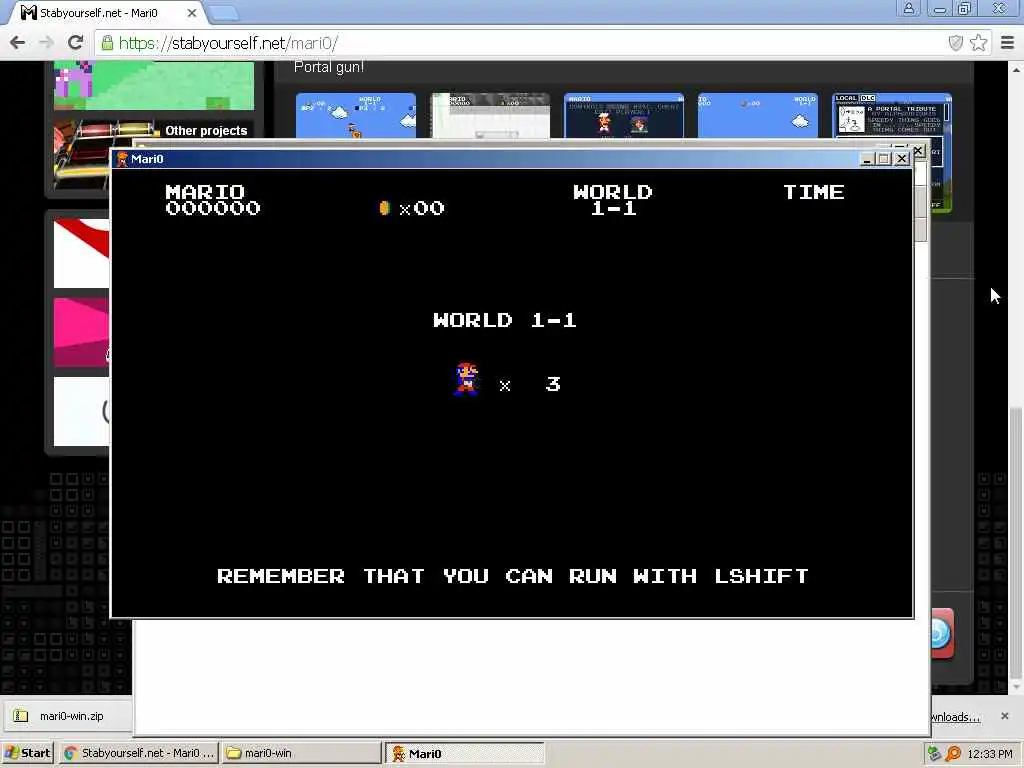1024x768 pixels.
Task: Minimize the Mari0 game window
Action: coord(867,159)
